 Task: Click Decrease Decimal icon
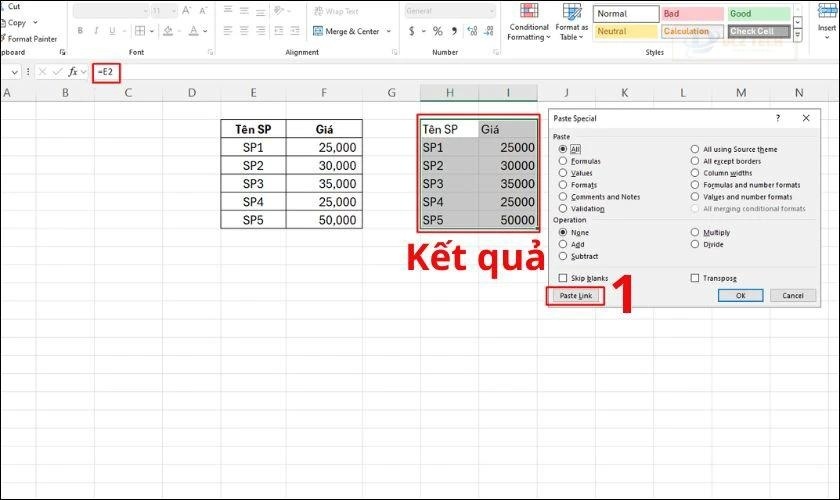[489, 31]
